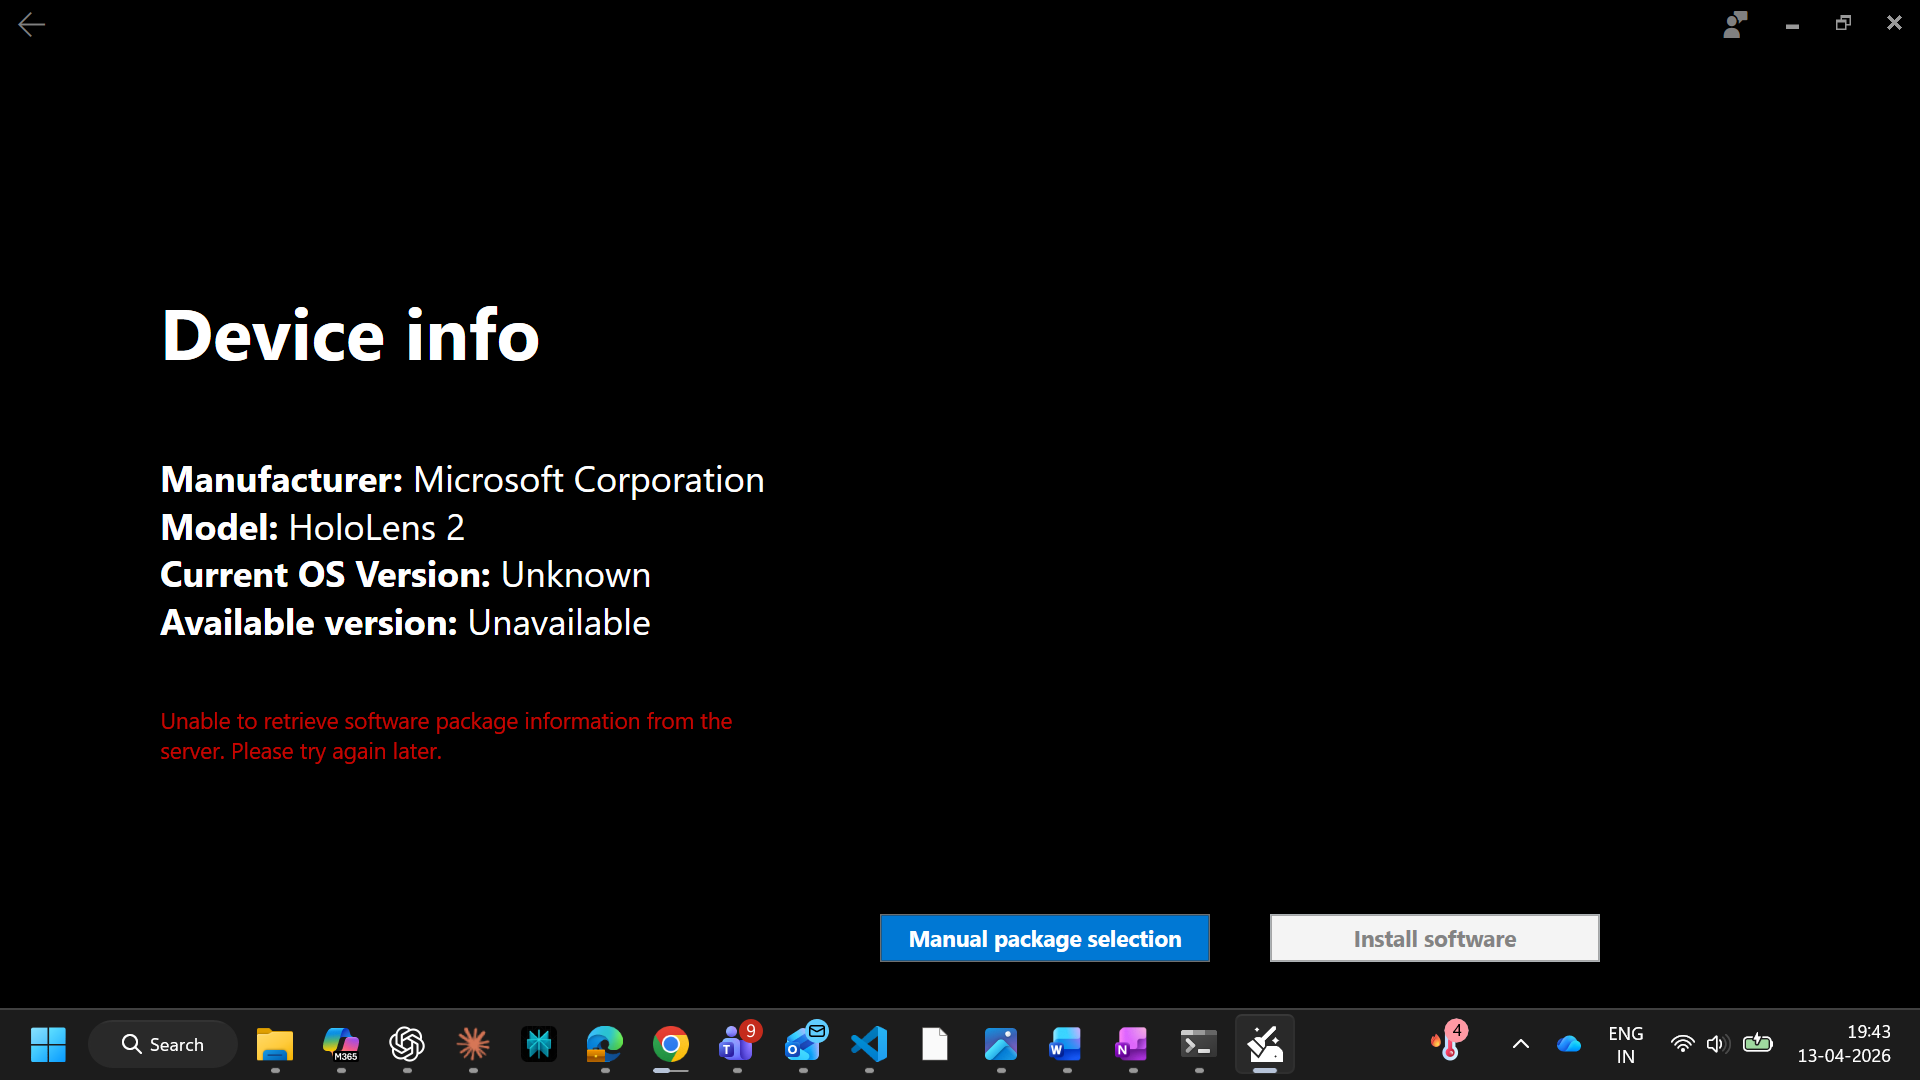Click the taskbar Search box

(x=163, y=1044)
